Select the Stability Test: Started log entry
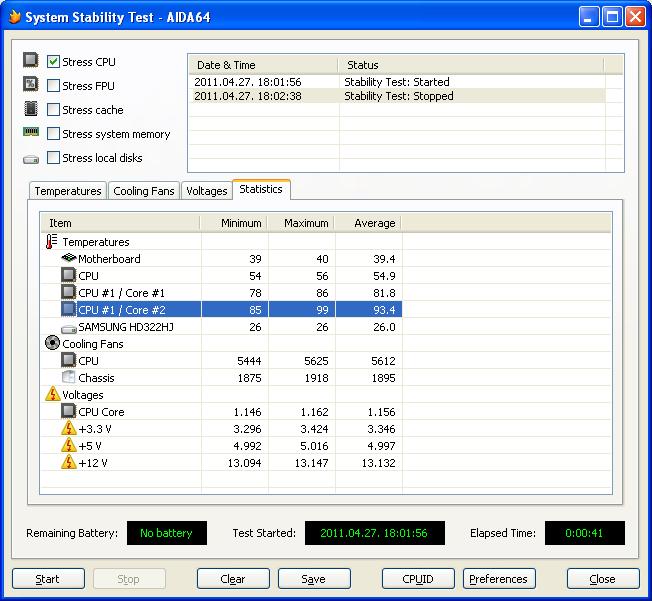Image resolution: width=652 pixels, height=601 pixels. 397,82
